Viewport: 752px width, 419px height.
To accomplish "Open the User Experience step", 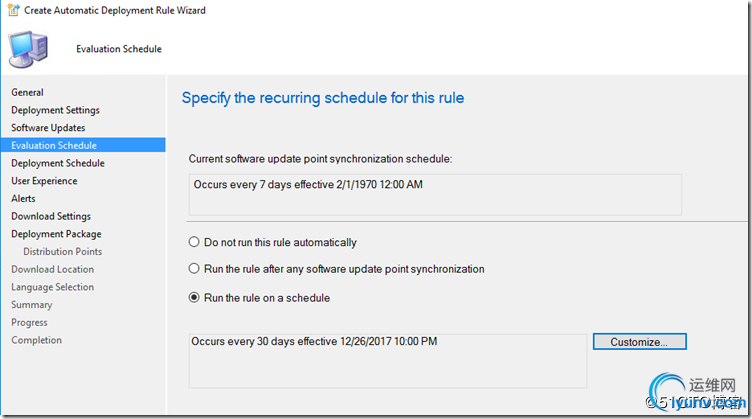I will click(x=44, y=181).
